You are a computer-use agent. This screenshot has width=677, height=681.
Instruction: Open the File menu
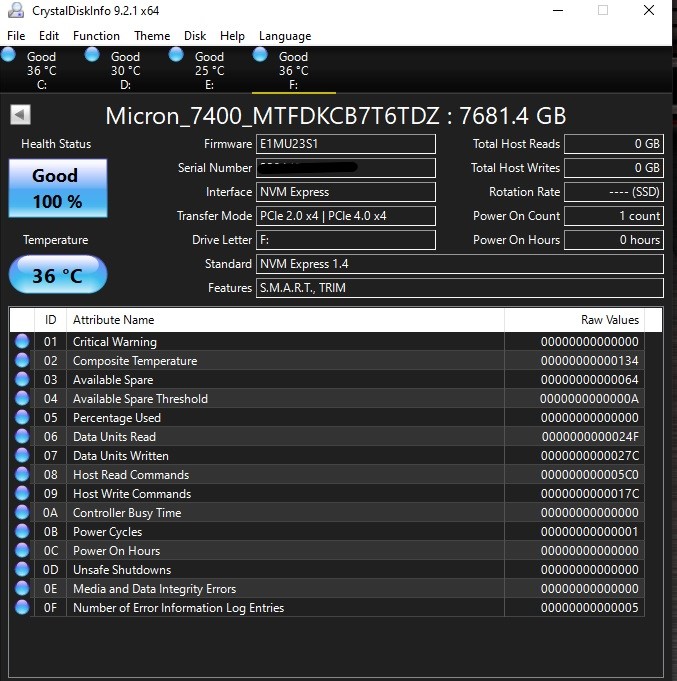click(16, 36)
